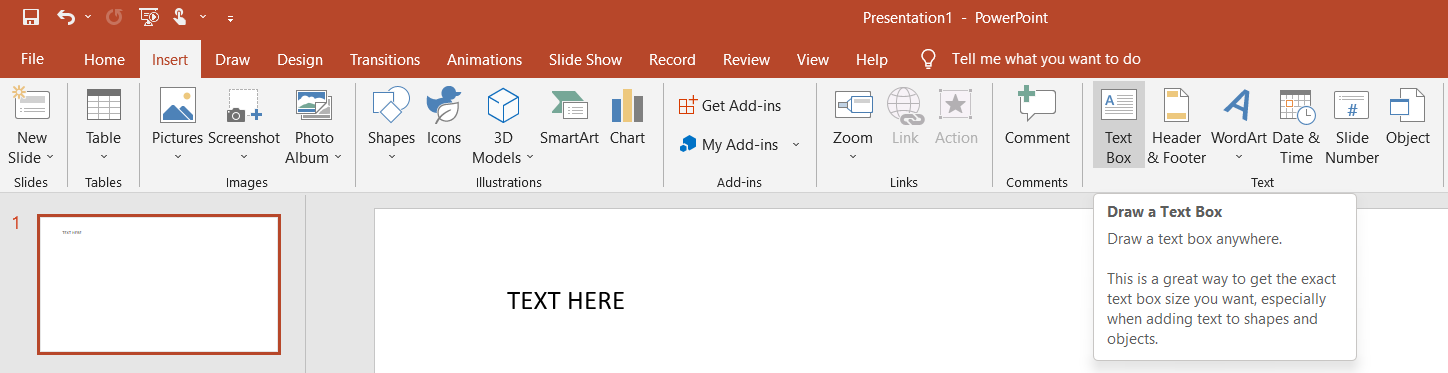Customize Quick Access Toolbar dropdown
The image size is (1448, 373).
[x=231, y=18]
